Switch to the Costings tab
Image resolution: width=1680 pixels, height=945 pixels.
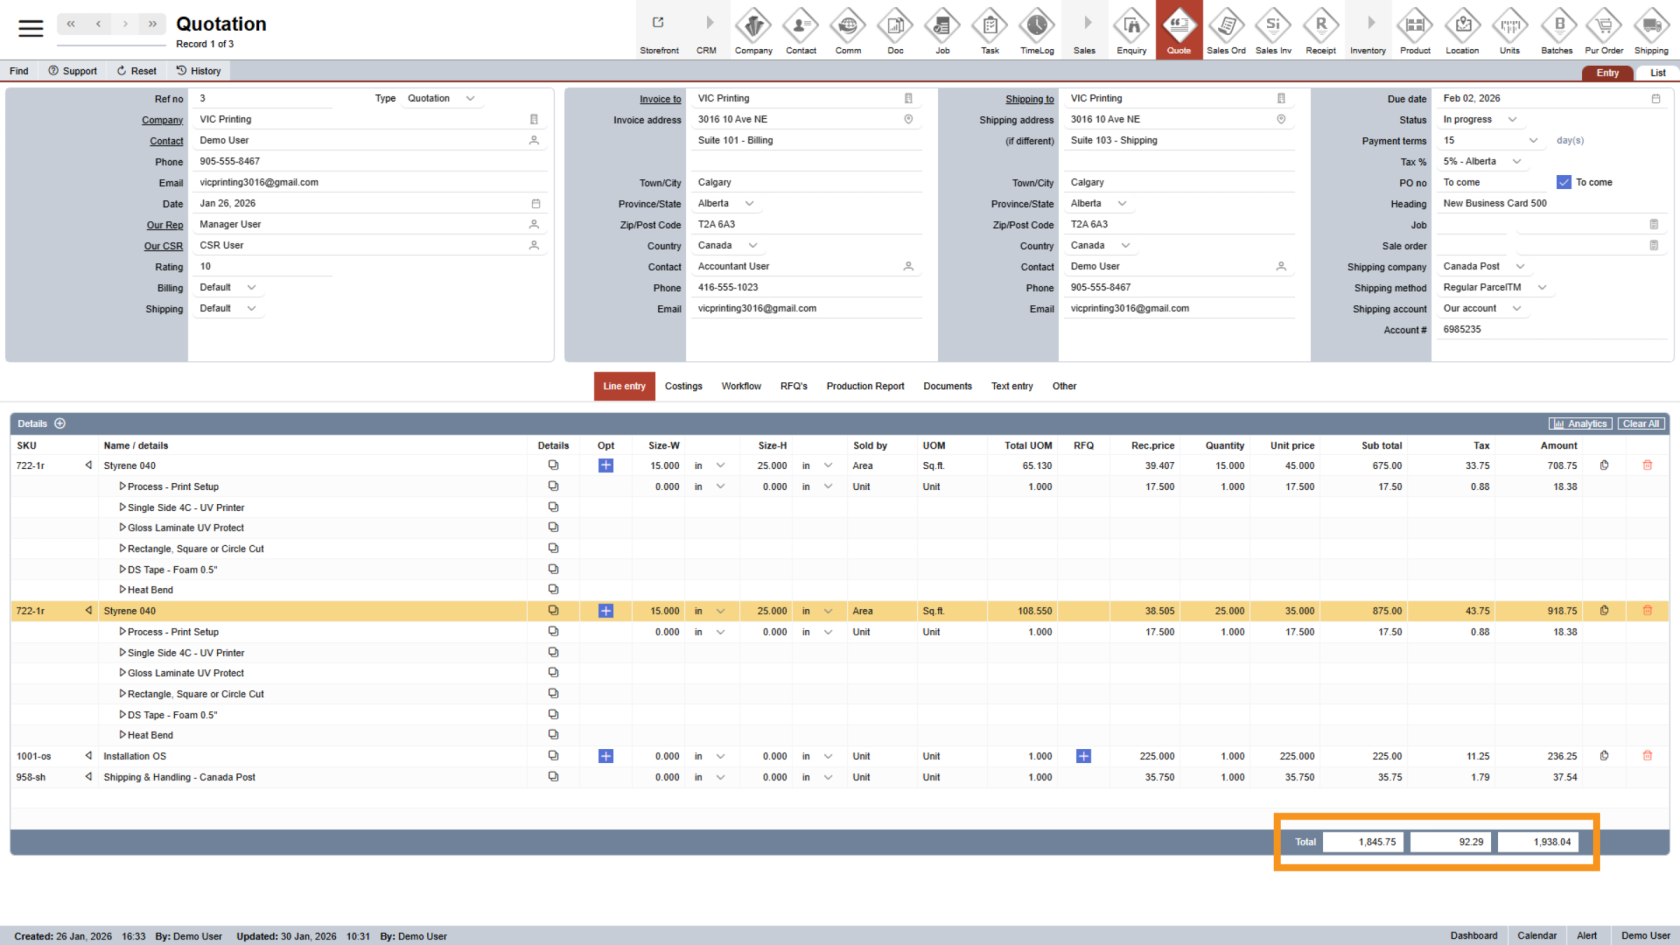click(683, 386)
